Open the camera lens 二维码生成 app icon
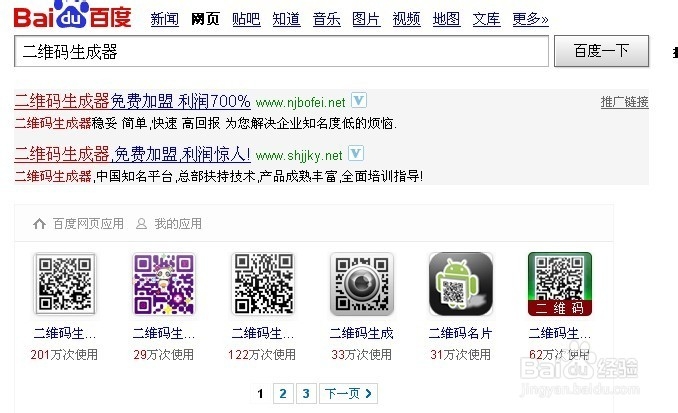 (x=362, y=284)
